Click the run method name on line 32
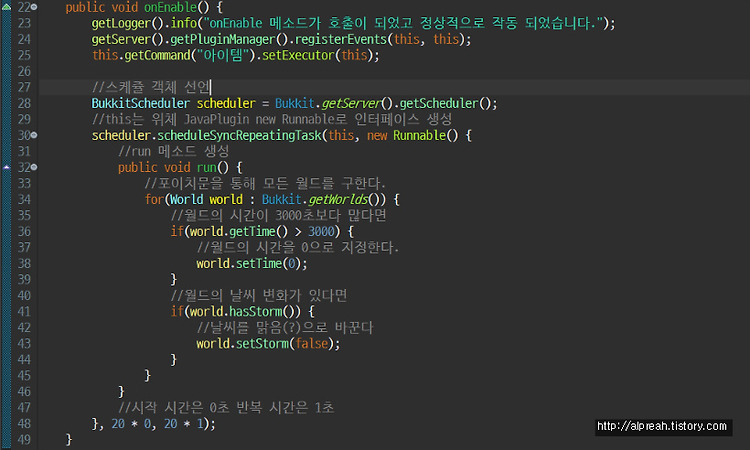750x450 pixels. pyautogui.click(x=207, y=167)
